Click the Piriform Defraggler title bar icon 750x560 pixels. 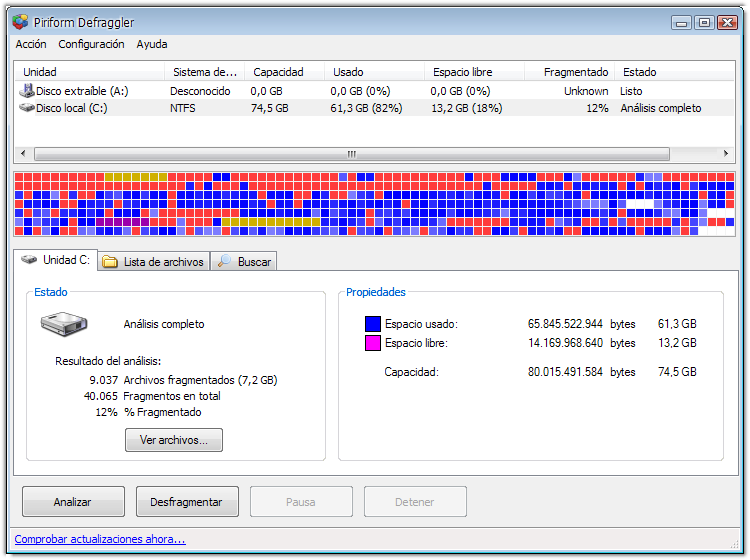tap(20, 22)
